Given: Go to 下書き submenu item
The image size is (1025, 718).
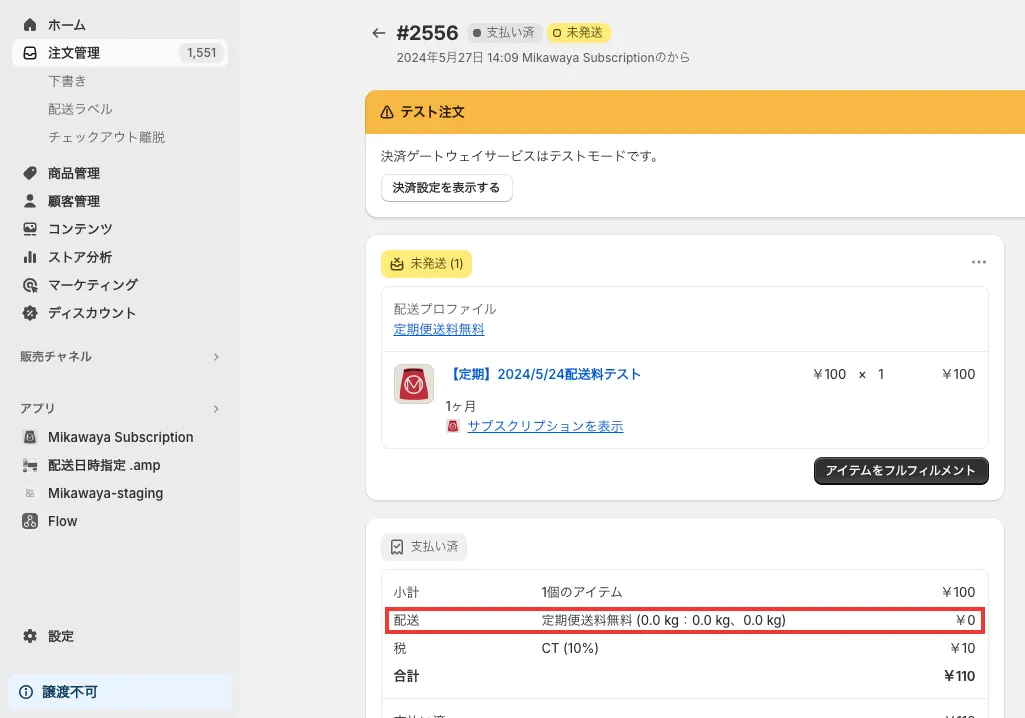Looking at the screenshot, I should point(67,81).
